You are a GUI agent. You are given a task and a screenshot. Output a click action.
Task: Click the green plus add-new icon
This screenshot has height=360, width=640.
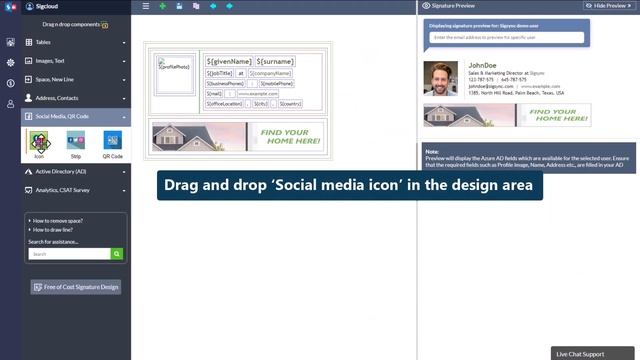(x=162, y=6)
